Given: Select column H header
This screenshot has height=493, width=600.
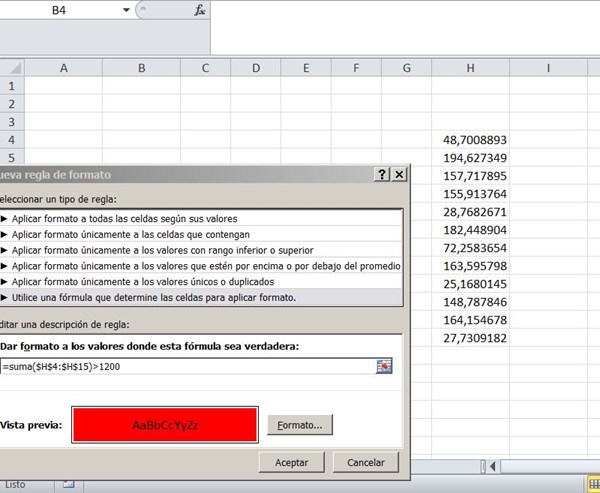Looking at the screenshot, I should 470,68.
